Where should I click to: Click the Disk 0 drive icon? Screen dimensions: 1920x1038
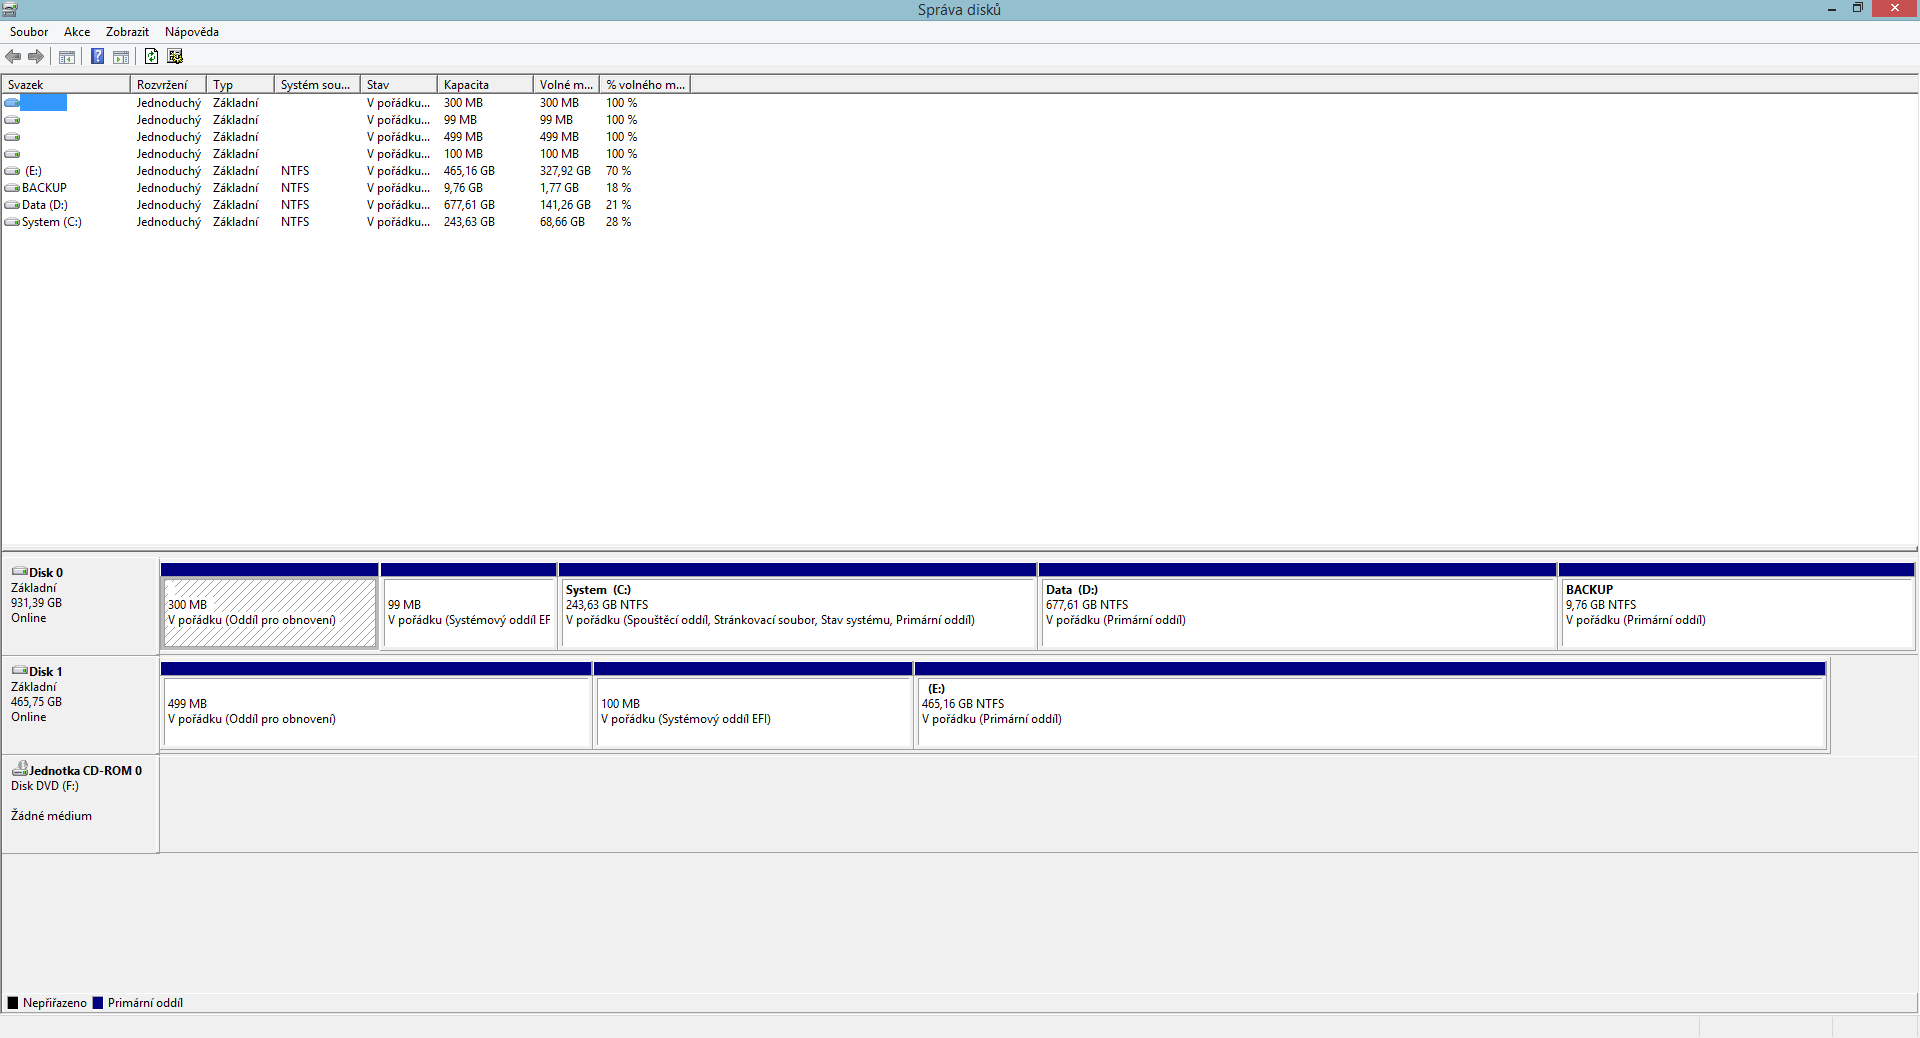(20, 572)
